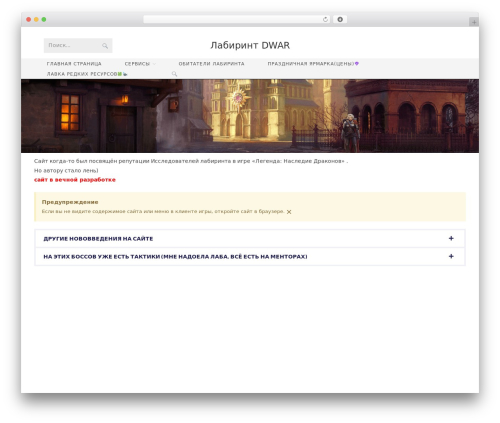This screenshot has width=500, height=423.
Task: Click the magnifier icon in navigation bar
Action: (174, 74)
